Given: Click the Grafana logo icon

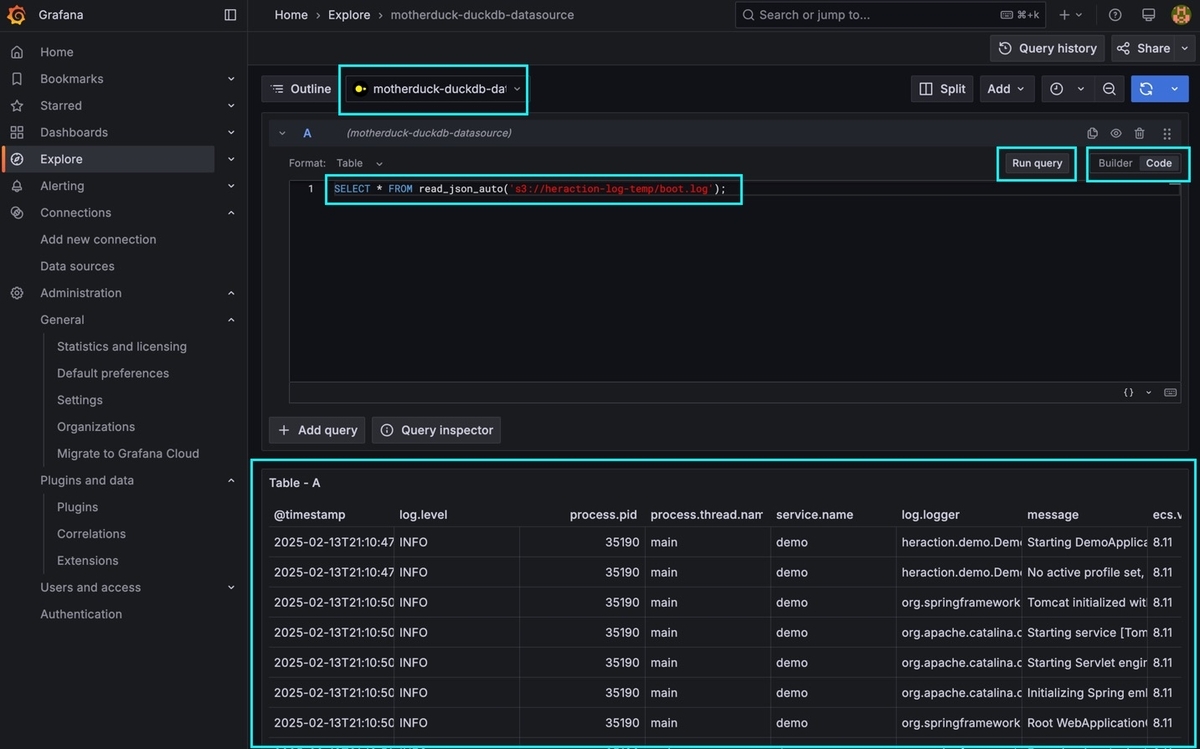Looking at the screenshot, I should pyautogui.click(x=16, y=15).
